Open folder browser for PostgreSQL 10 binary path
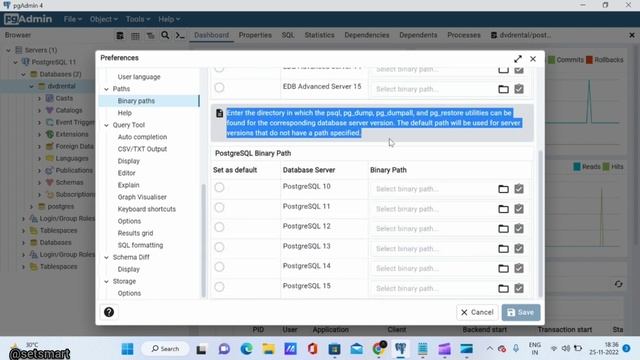Screen dimensions: 640x360 pyautogui.click(x=503, y=189)
